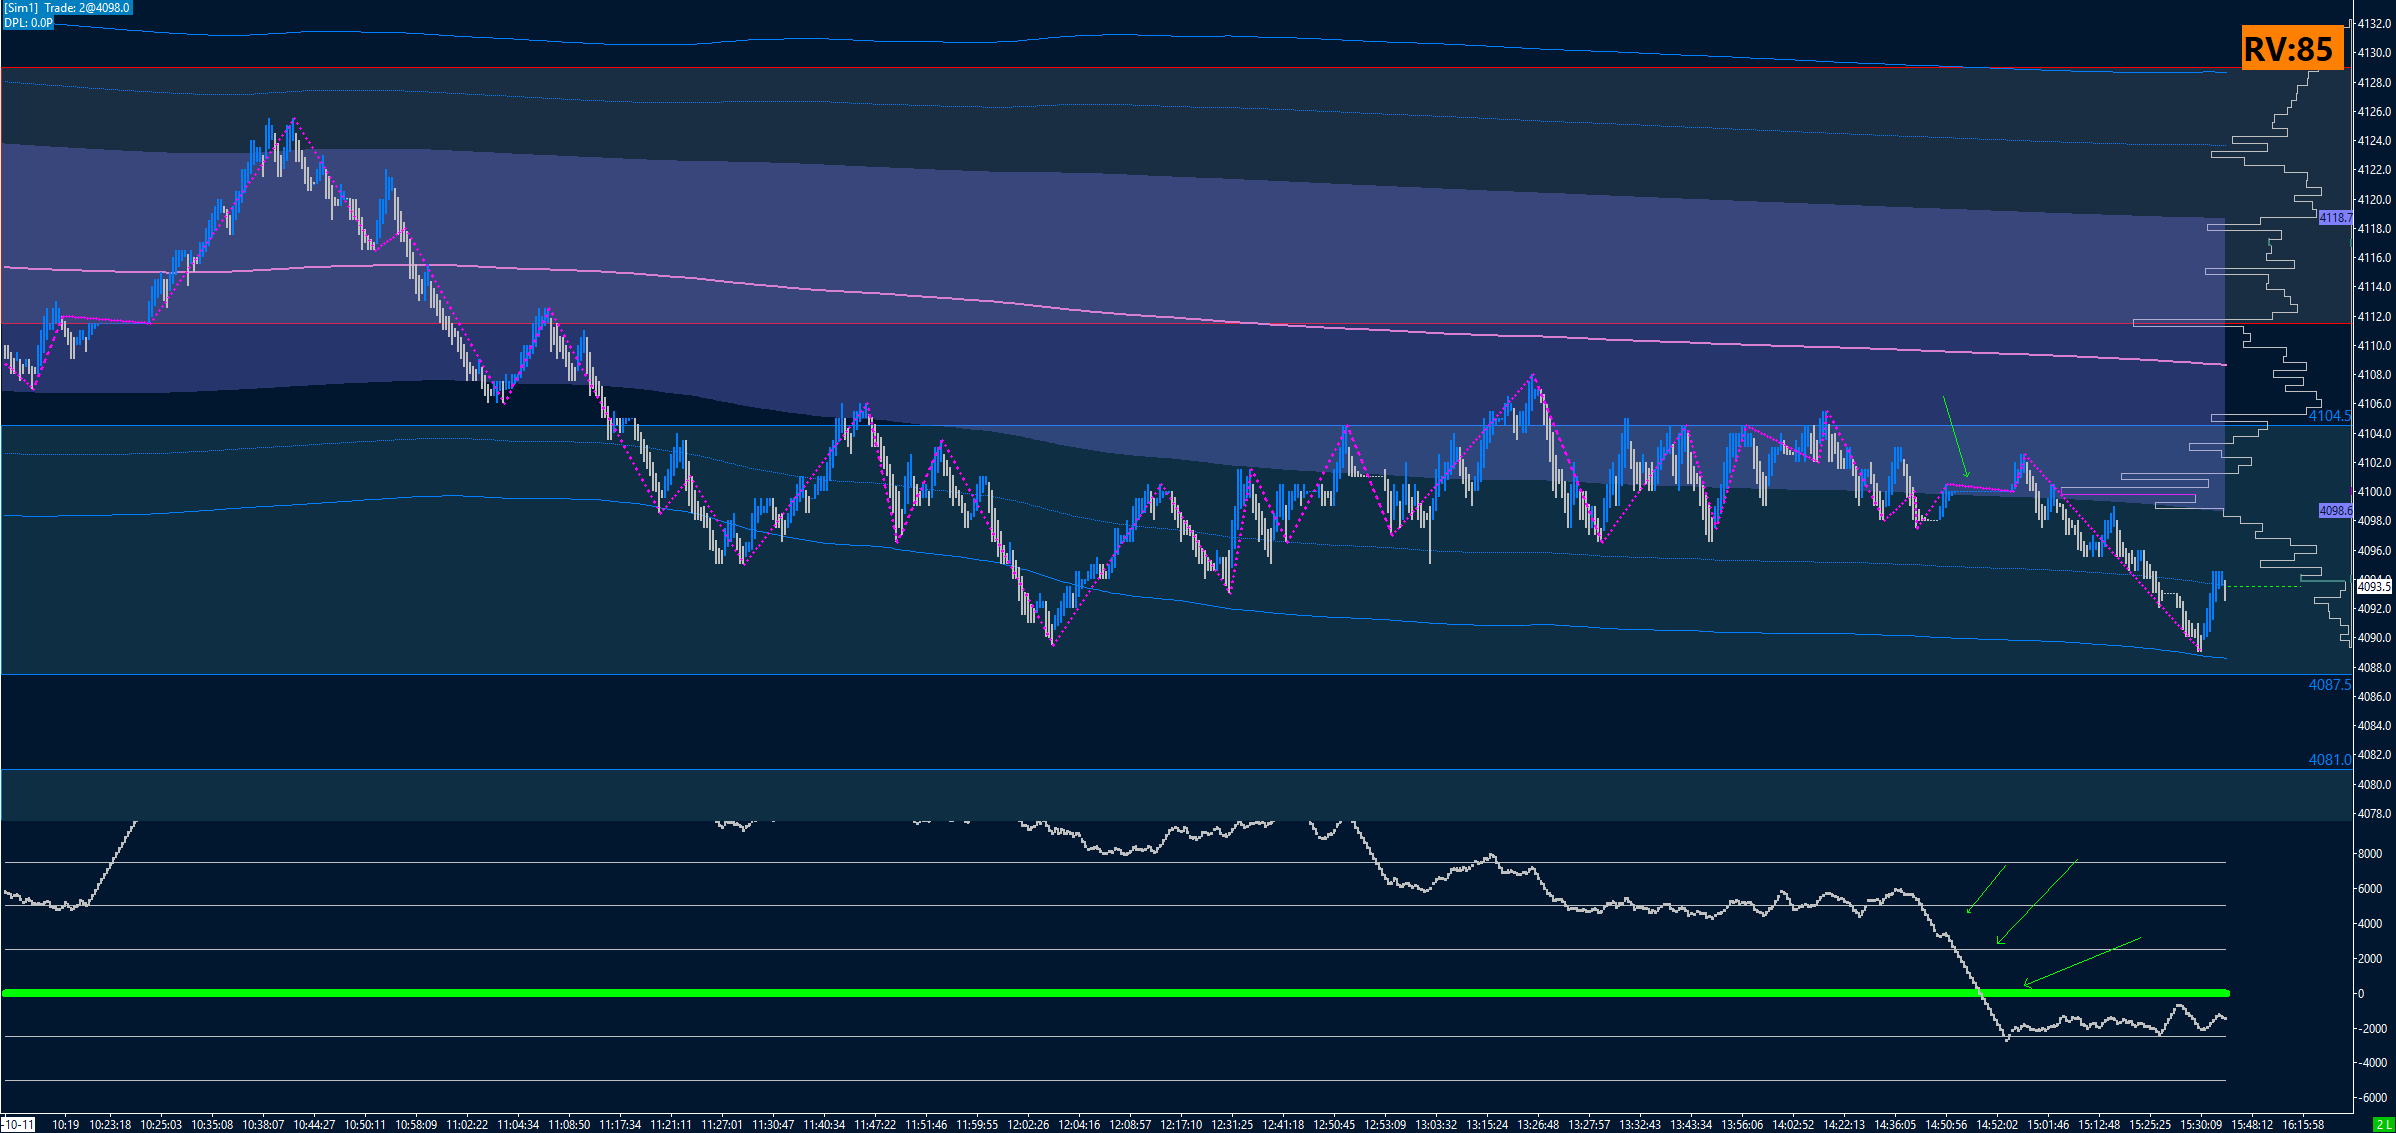Click the 12:02:26 time axis label
Image resolution: width=2396 pixels, height=1133 pixels.
(x=1028, y=1125)
